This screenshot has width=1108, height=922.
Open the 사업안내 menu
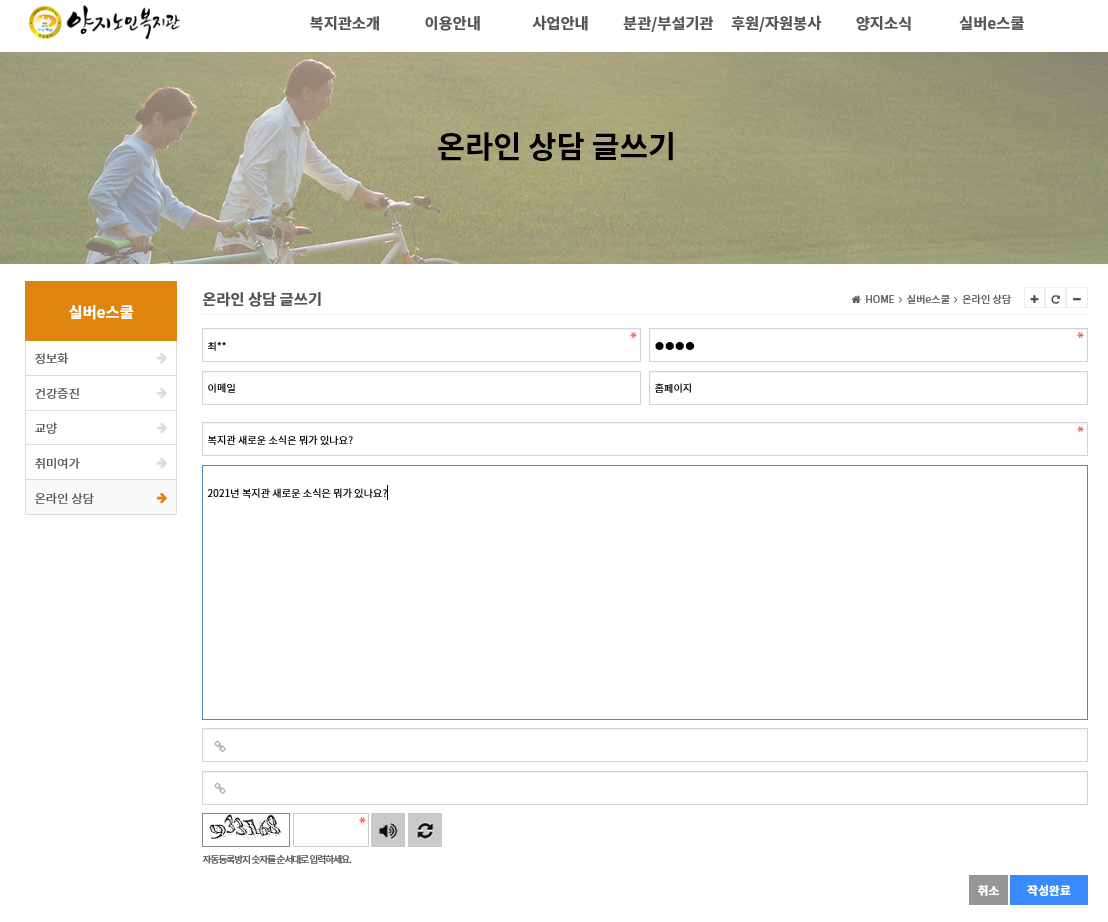coord(560,23)
